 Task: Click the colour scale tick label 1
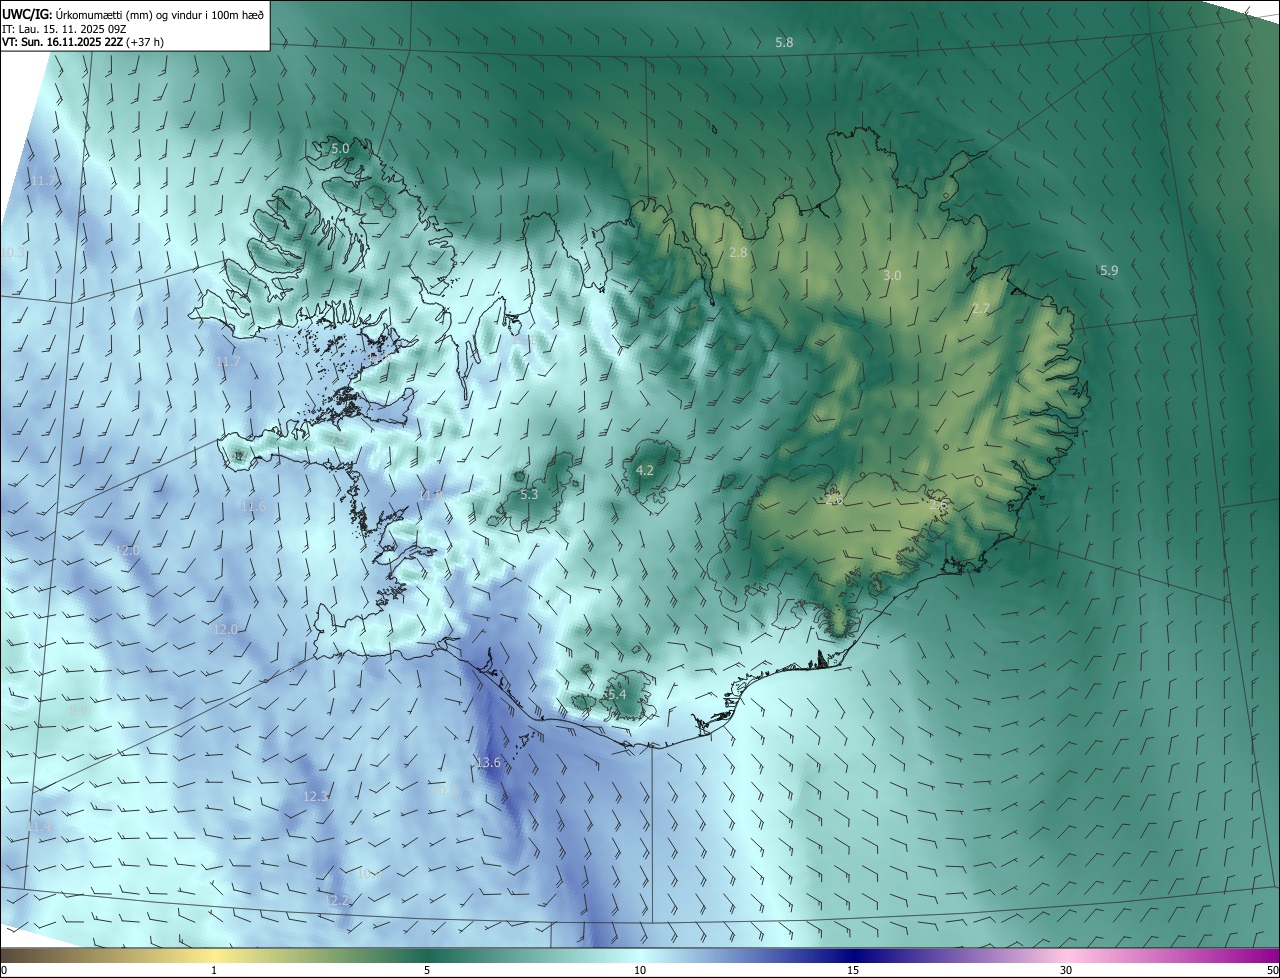[214, 970]
